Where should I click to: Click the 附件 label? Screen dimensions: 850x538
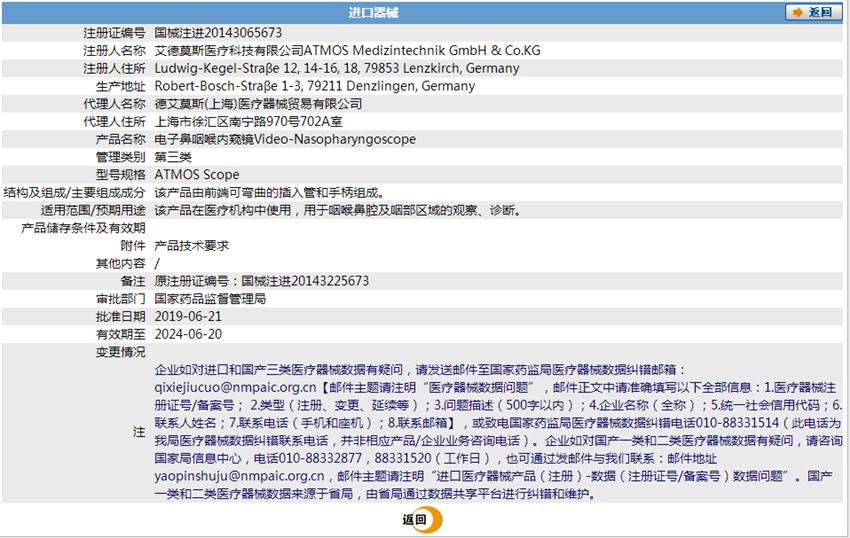click(x=133, y=246)
